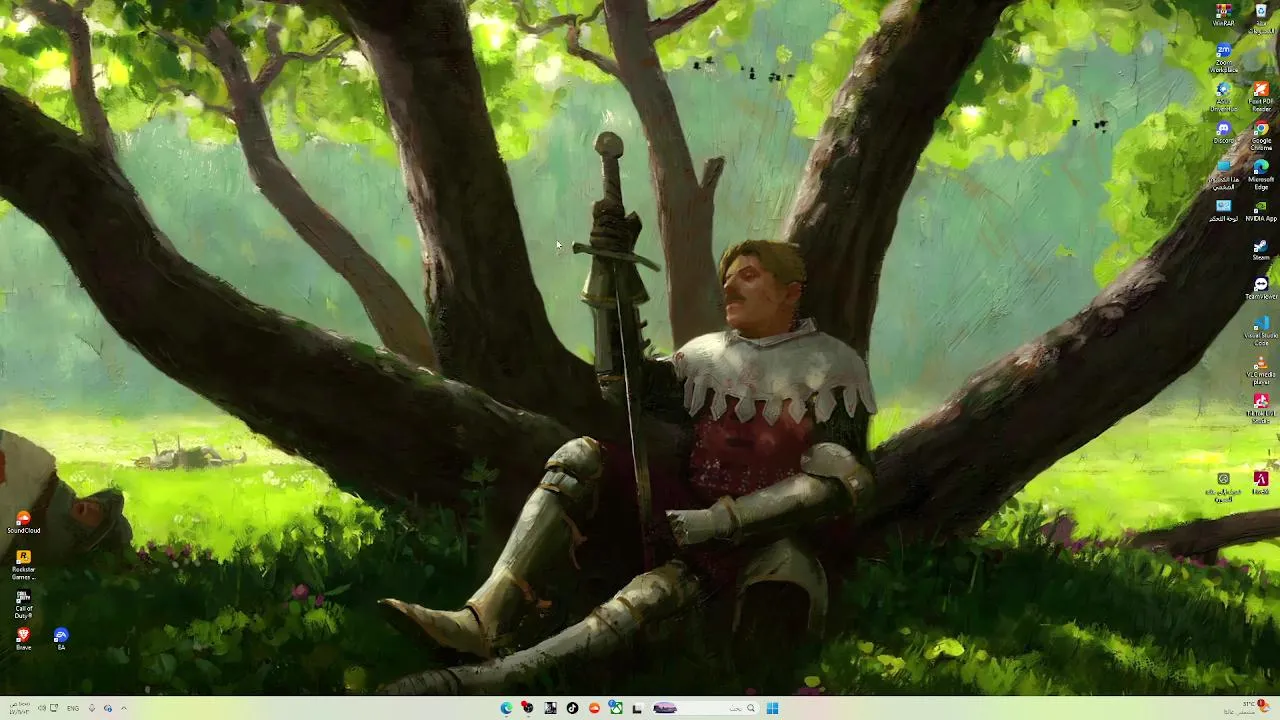Open the Brave browser desktop shortcut
1280x720 pixels.
tap(23, 638)
